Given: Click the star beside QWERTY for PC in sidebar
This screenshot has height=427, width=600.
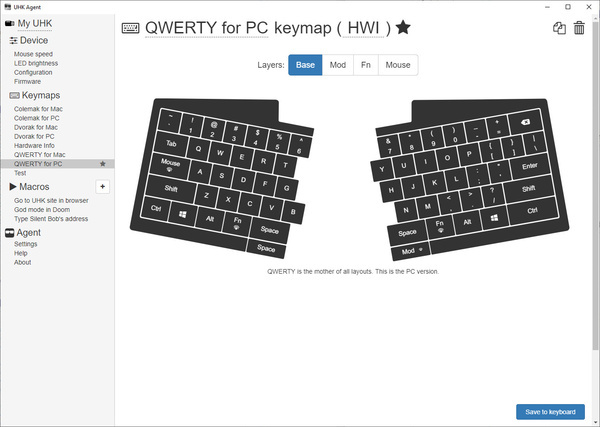Looking at the screenshot, I should point(102,164).
